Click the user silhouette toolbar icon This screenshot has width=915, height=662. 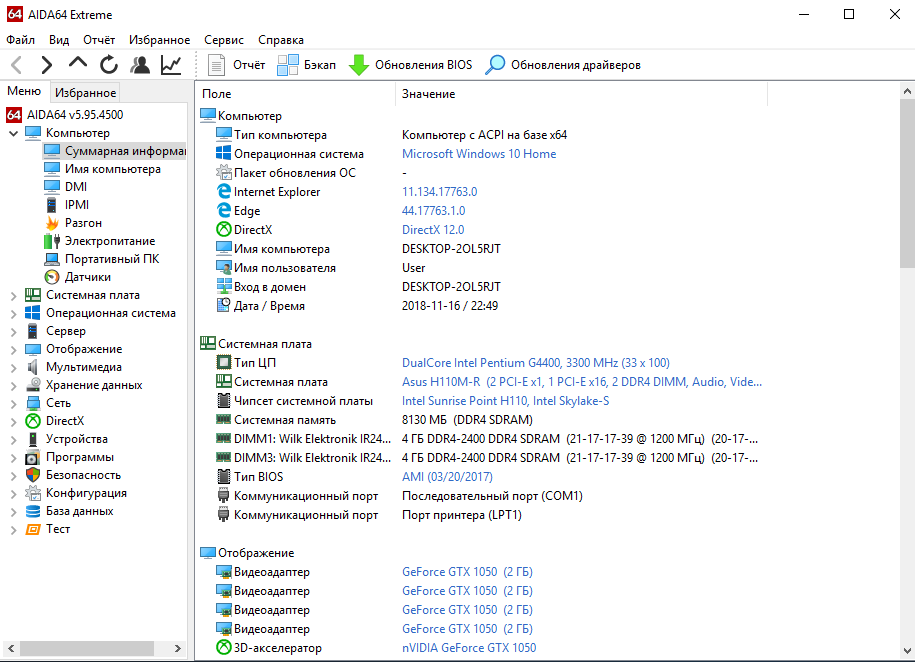tap(140, 65)
